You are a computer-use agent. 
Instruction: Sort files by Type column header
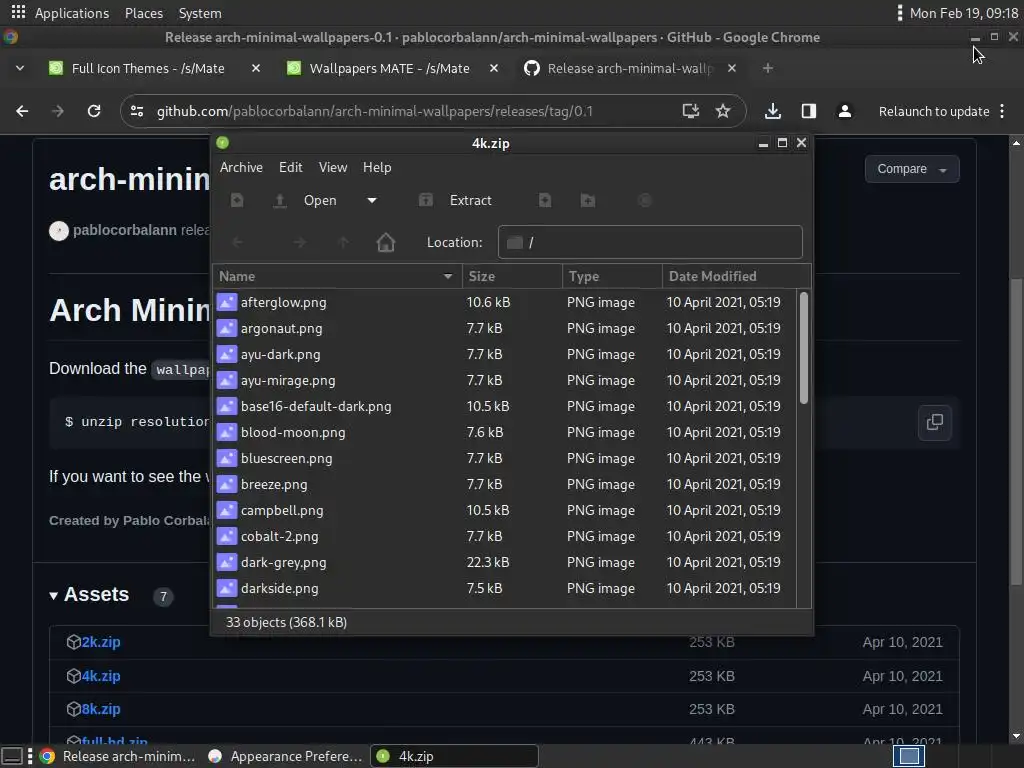coord(612,276)
